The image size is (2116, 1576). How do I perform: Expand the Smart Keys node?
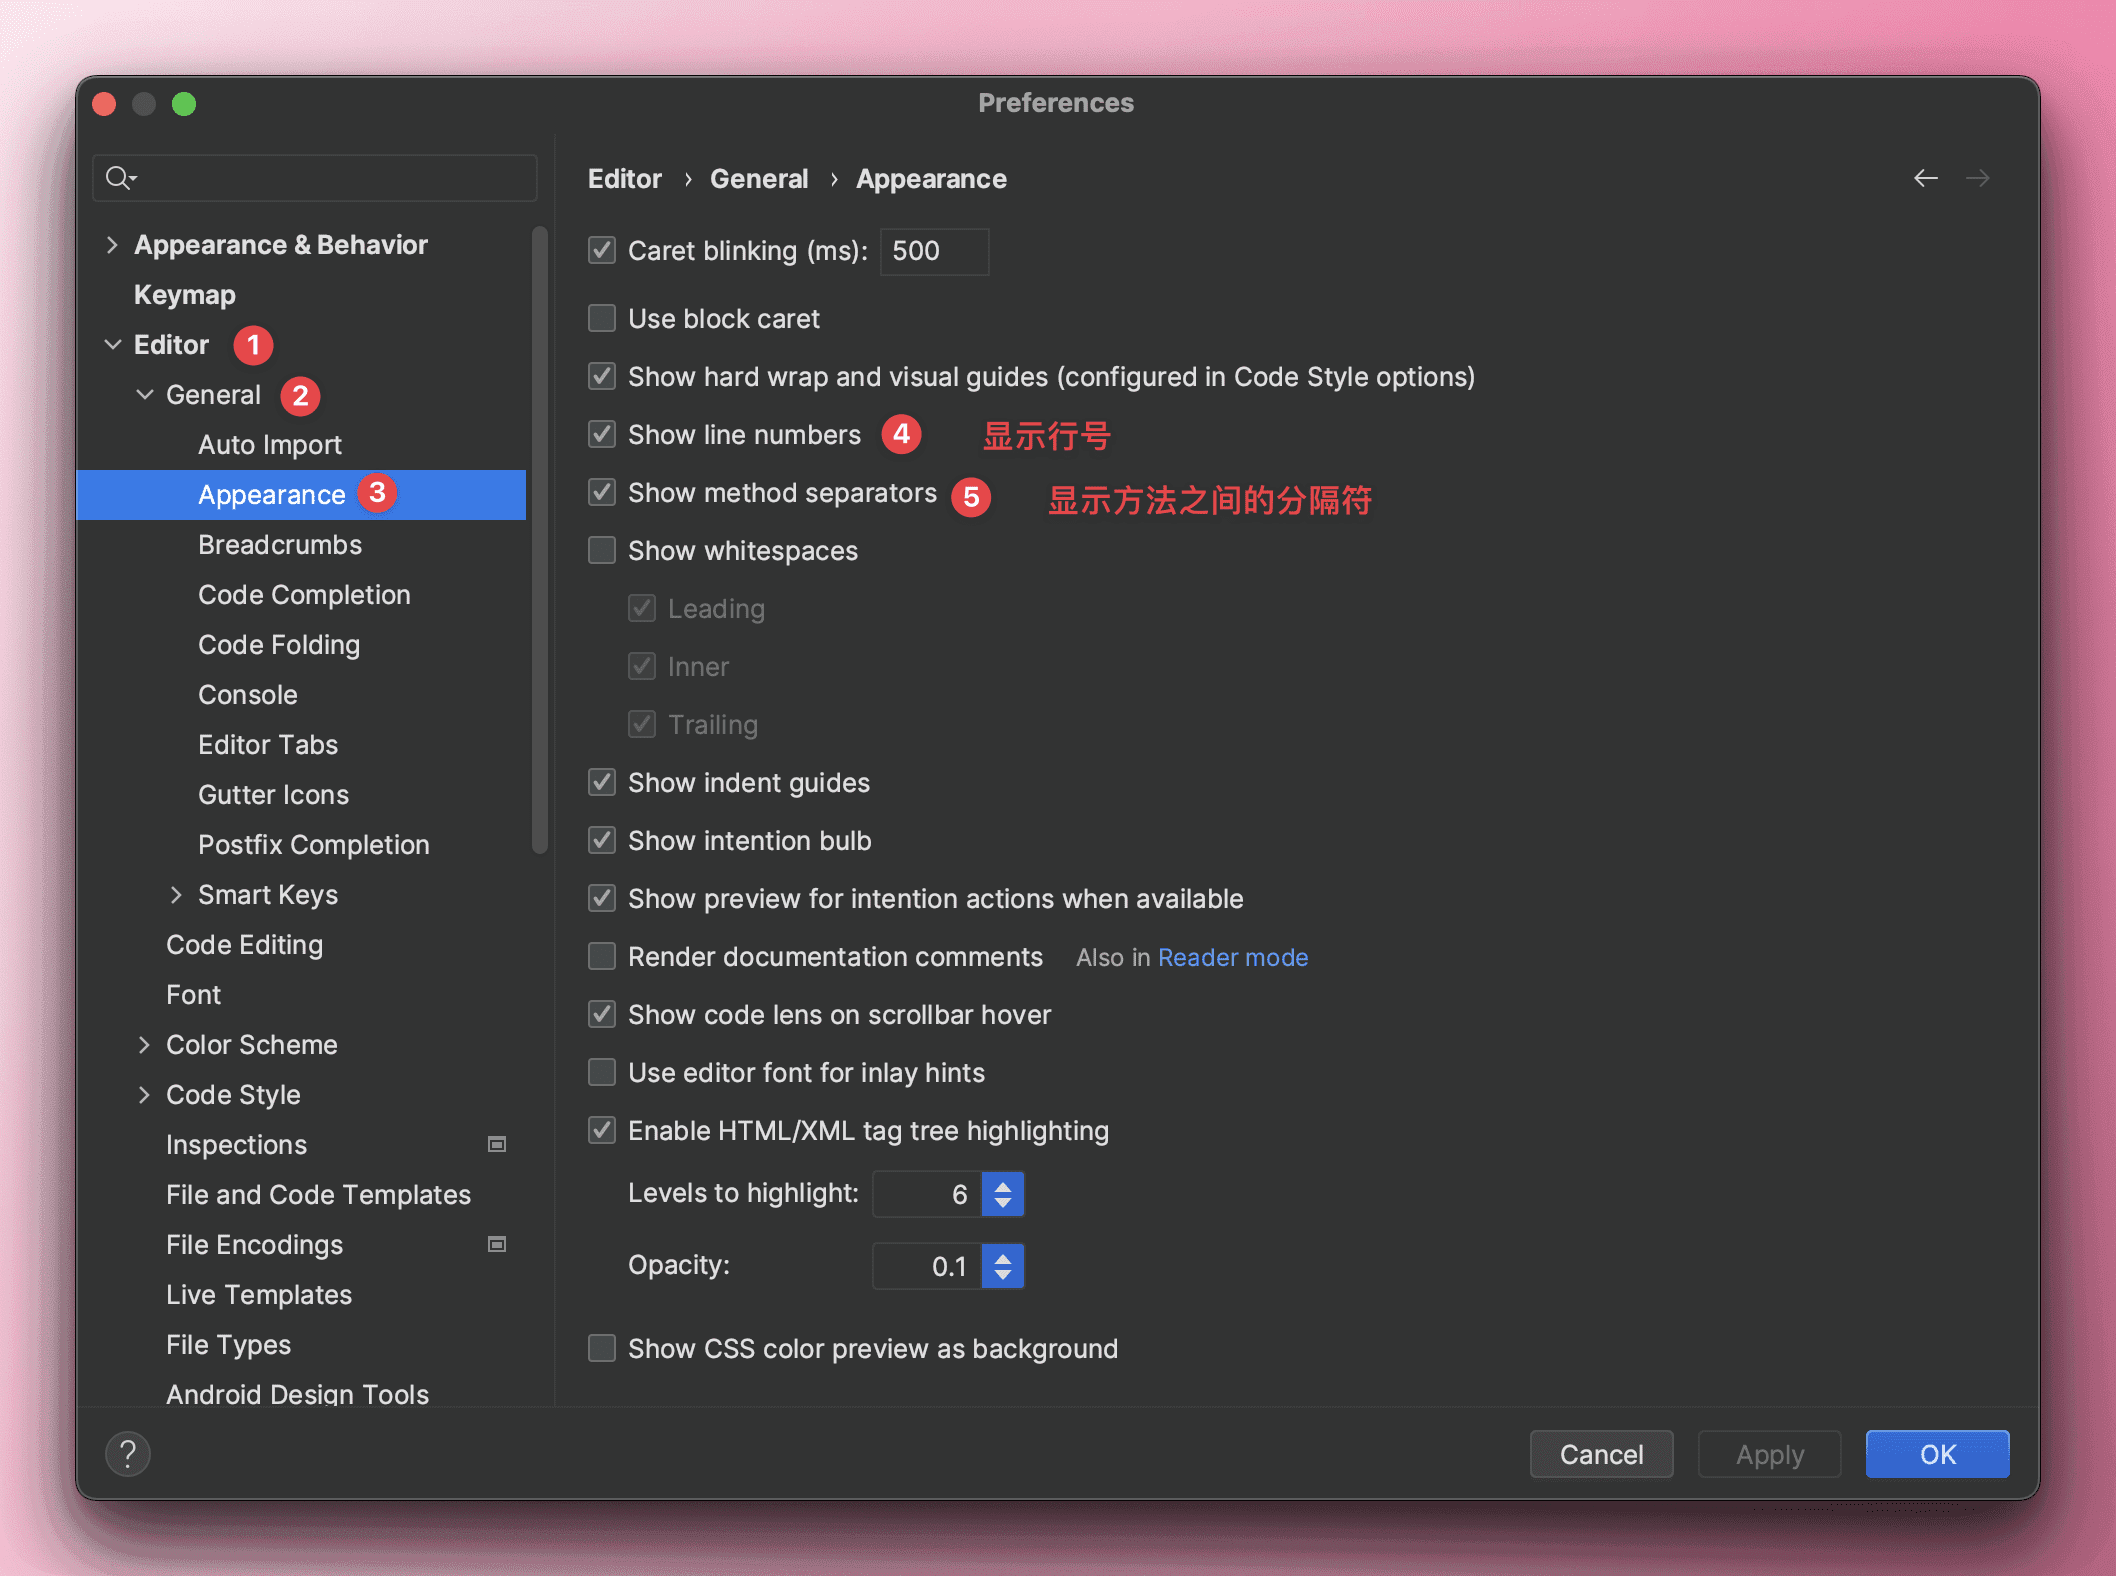176,895
